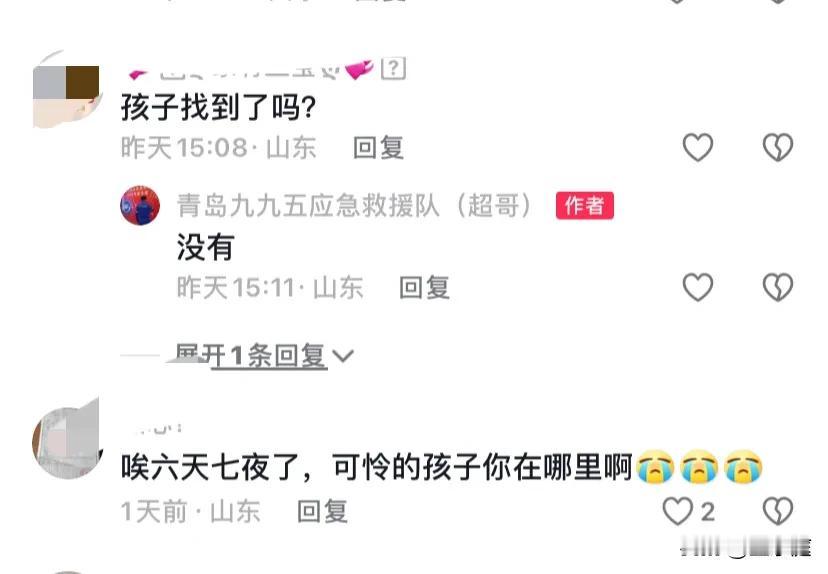Screen dimensions: 828x574
Task: Click the red 作者 badge
Action: click(x=585, y=205)
